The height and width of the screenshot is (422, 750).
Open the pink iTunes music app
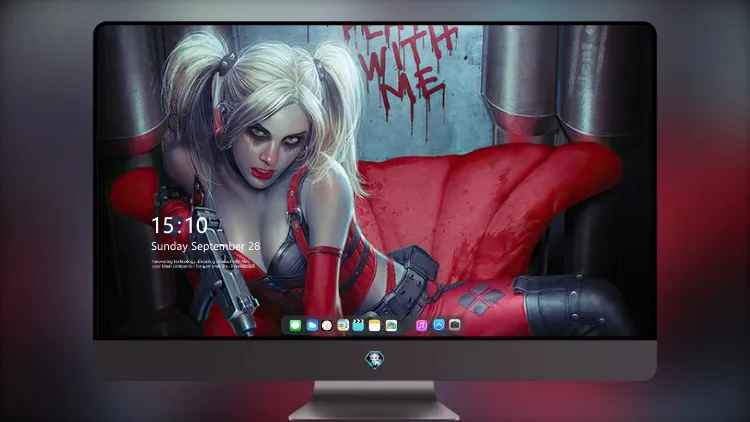pyautogui.click(x=421, y=325)
